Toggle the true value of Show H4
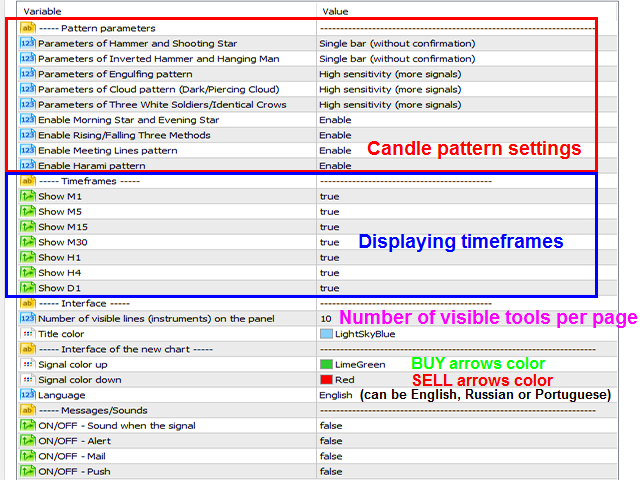 tap(329, 273)
